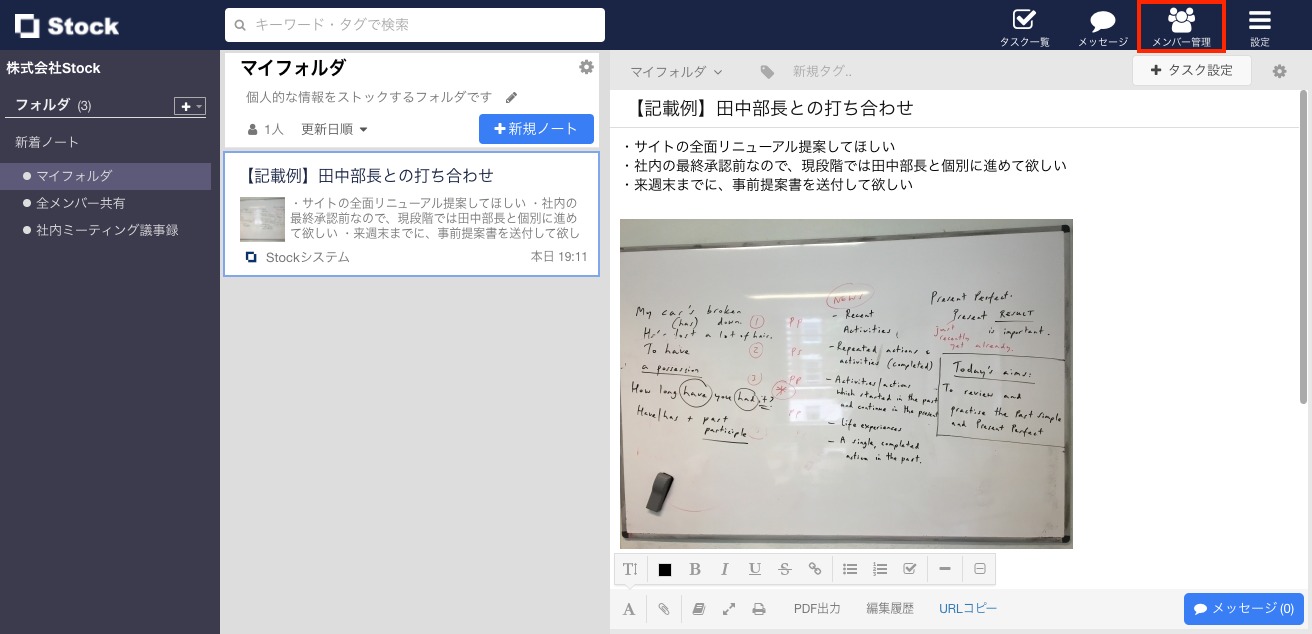Open the Tt text size dropdown
The image size is (1312, 634).
(629, 569)
